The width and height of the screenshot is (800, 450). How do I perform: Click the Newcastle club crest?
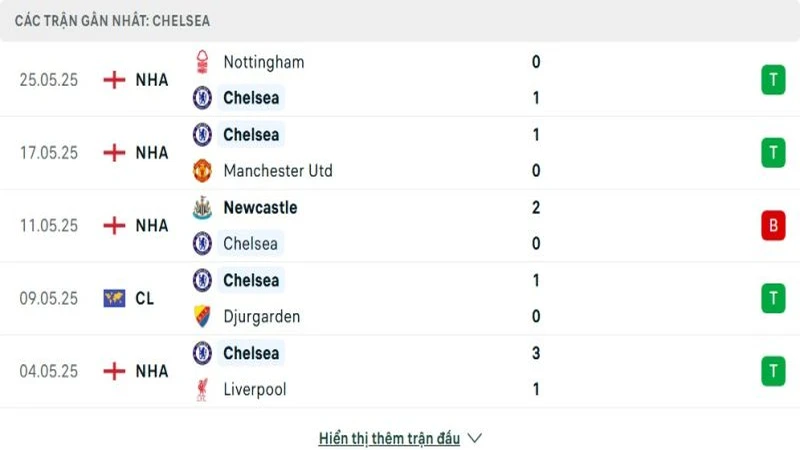tap(203, 208)
